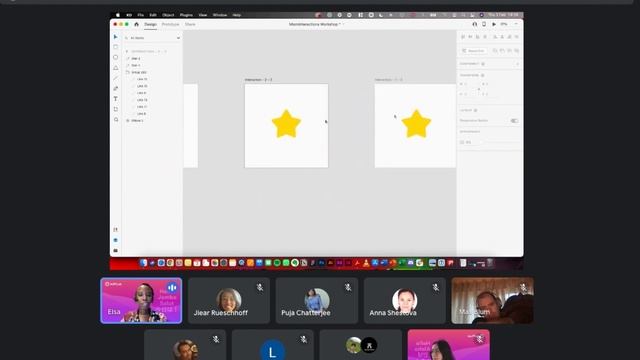Switch to the Design tab
This screenshot has height=360, width=640.
point(150,24)
